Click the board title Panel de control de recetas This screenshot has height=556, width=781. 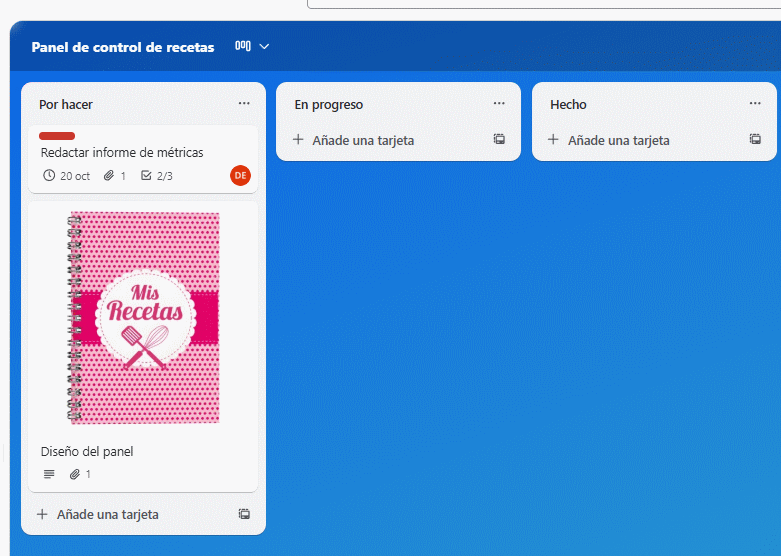coord(123,47)
